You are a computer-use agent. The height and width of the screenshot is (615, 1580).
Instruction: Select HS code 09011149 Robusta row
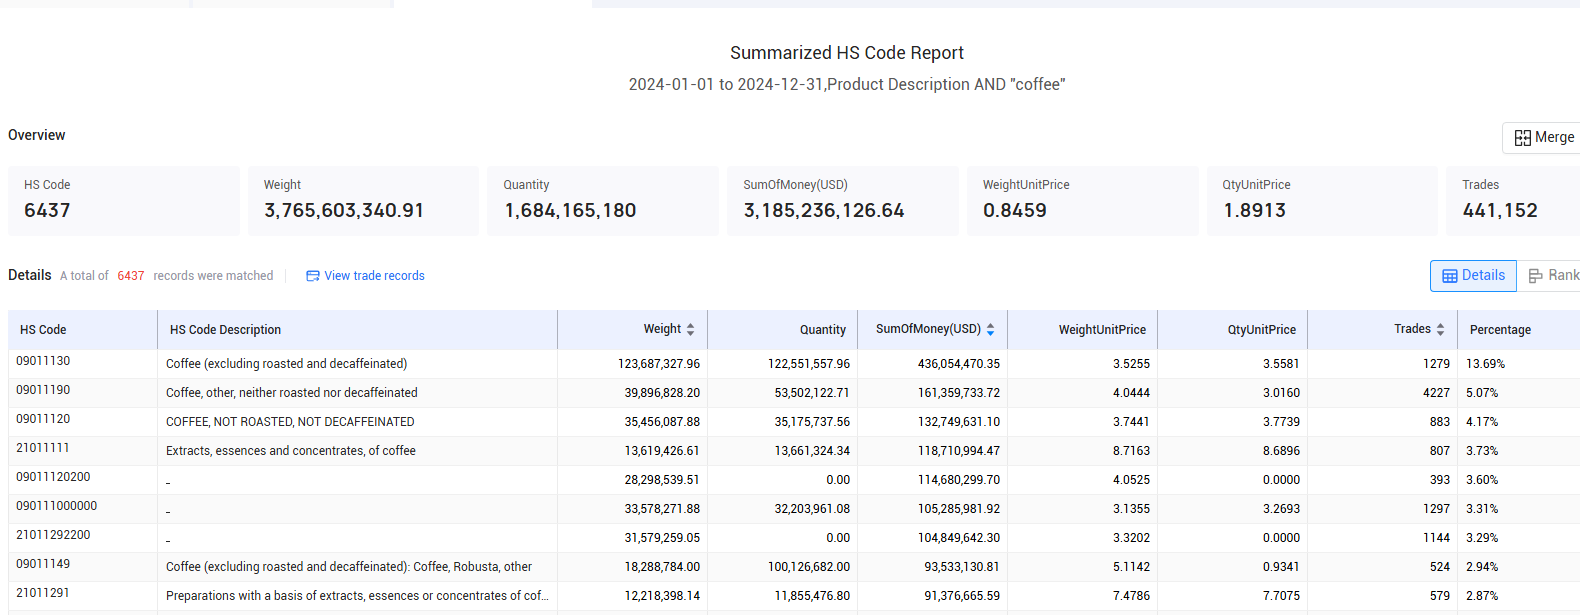click(794, 567)
